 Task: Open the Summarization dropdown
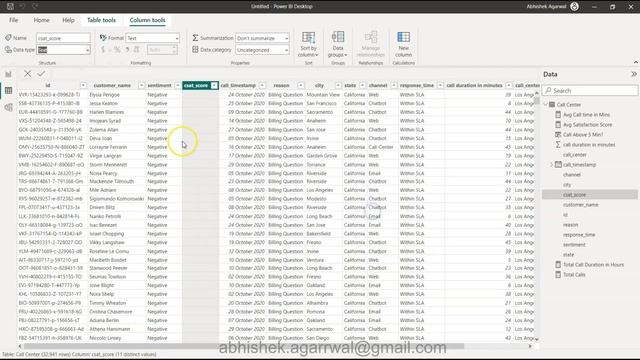coord(262,38)
